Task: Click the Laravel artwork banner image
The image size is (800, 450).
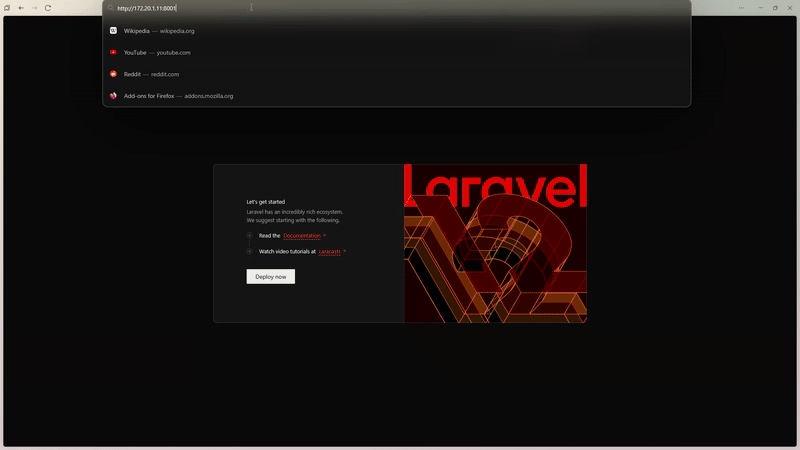Action: click(495, 243)
